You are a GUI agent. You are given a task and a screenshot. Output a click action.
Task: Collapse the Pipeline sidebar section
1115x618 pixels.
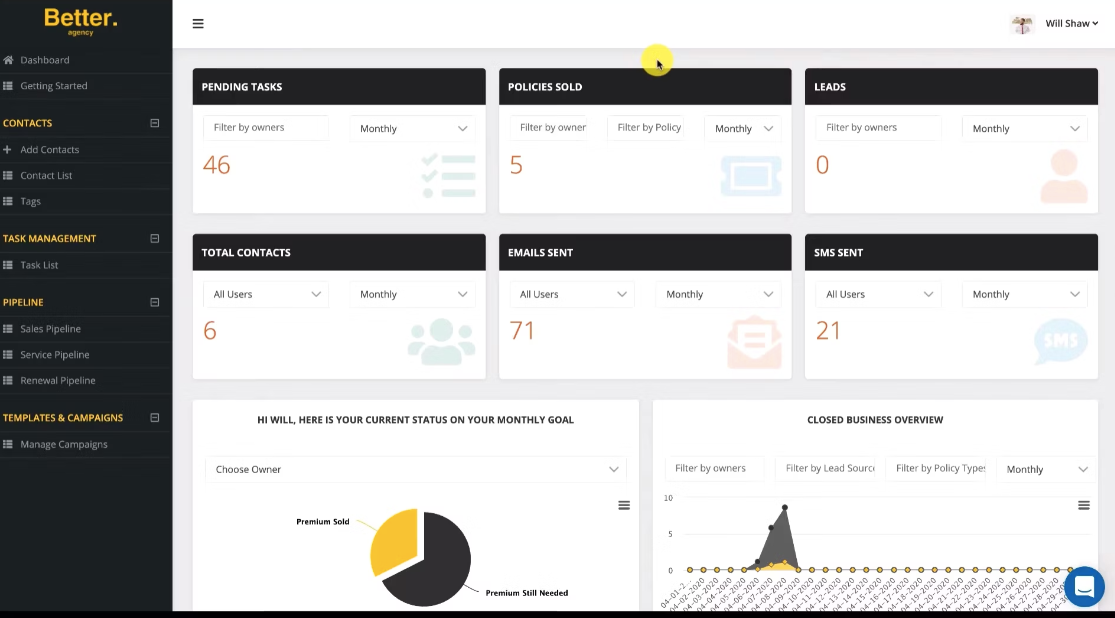pos(155,302)
